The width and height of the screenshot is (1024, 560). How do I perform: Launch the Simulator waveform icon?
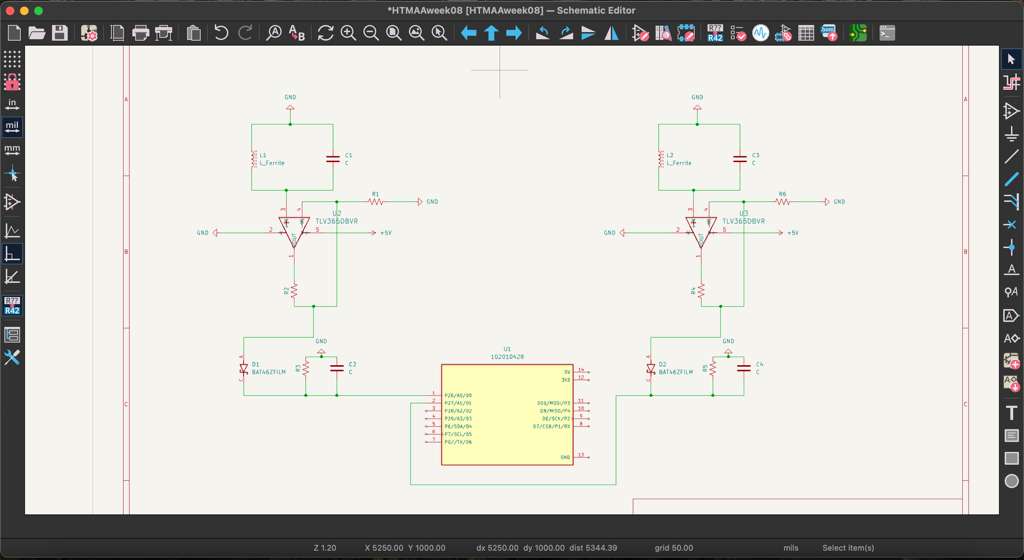760,33
